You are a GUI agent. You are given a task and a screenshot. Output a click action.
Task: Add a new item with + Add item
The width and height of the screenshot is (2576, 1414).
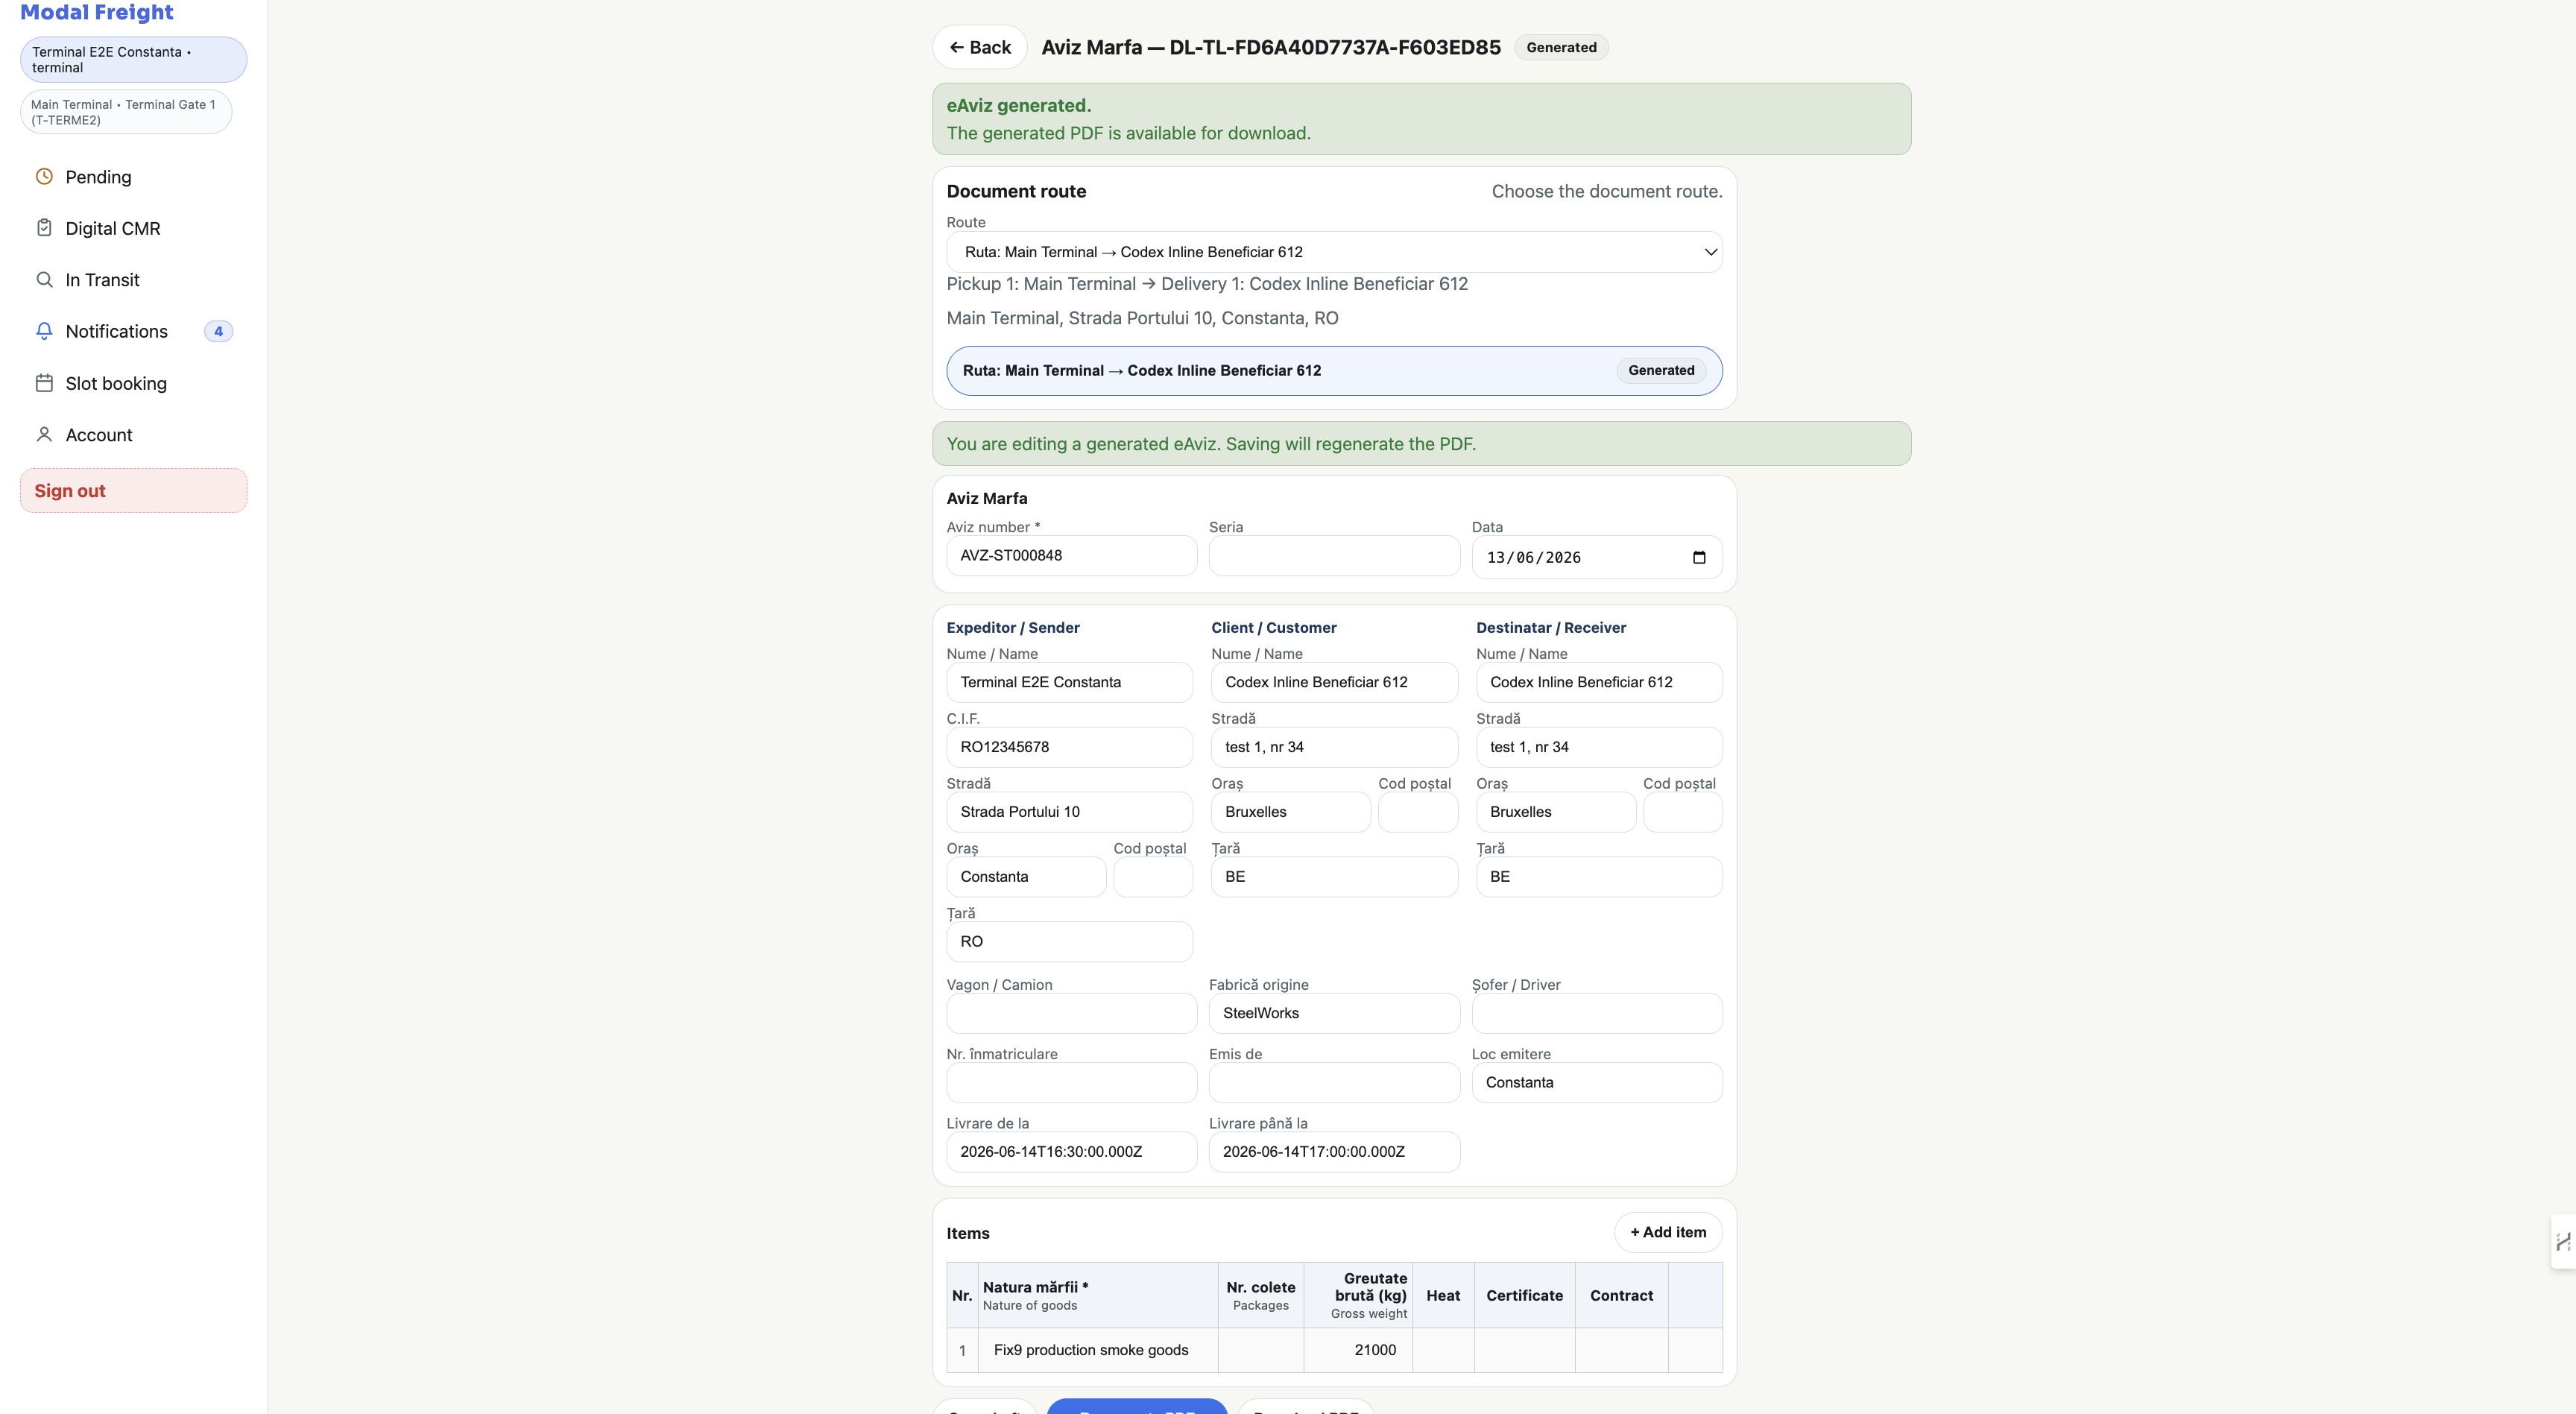click(x=1668, y=1232)
